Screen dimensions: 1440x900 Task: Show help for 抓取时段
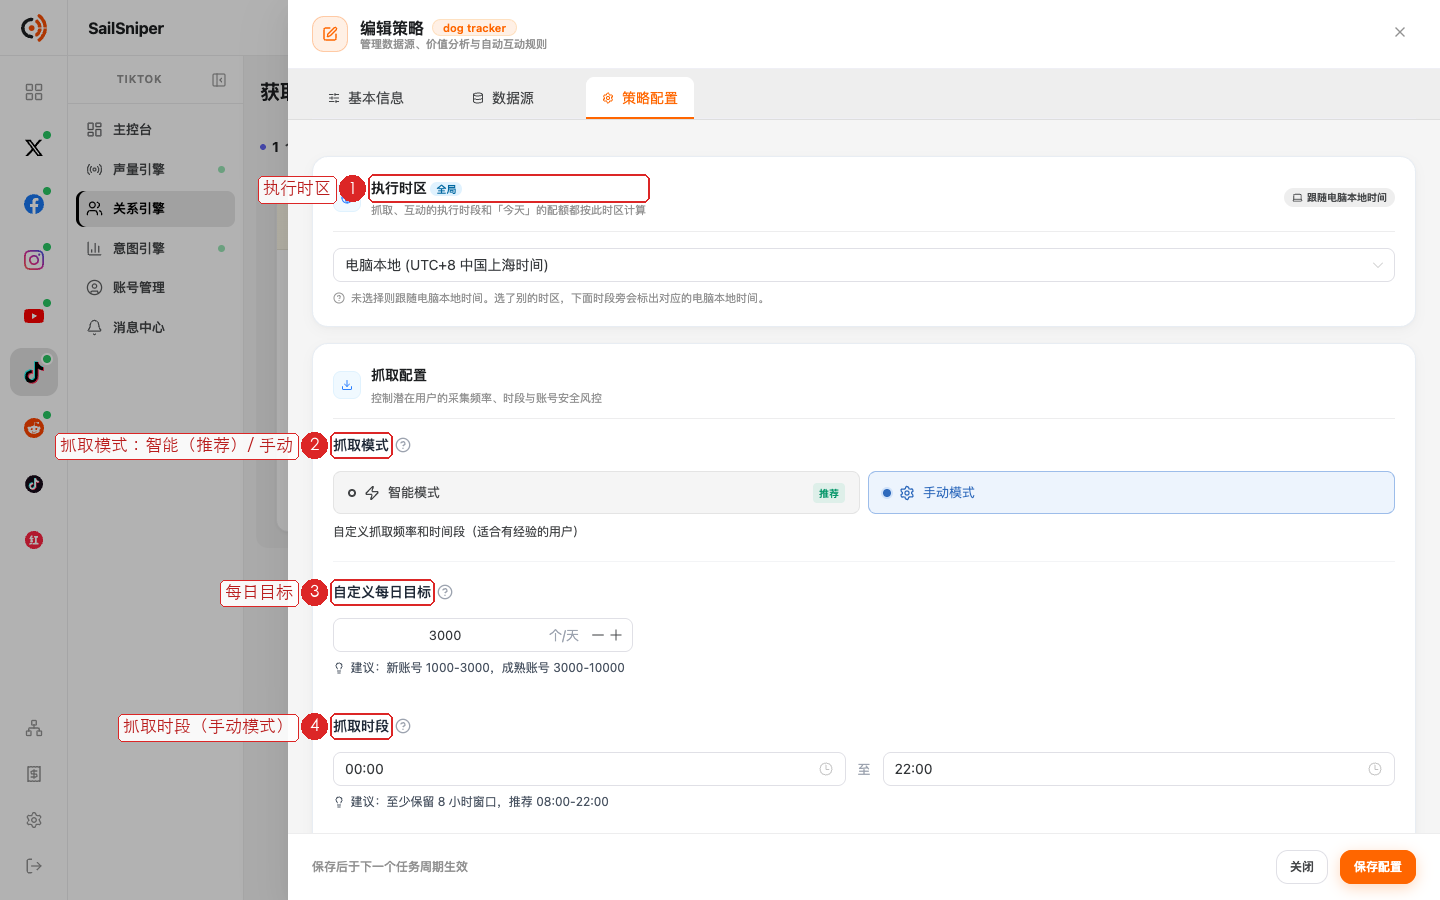[403, 726]
